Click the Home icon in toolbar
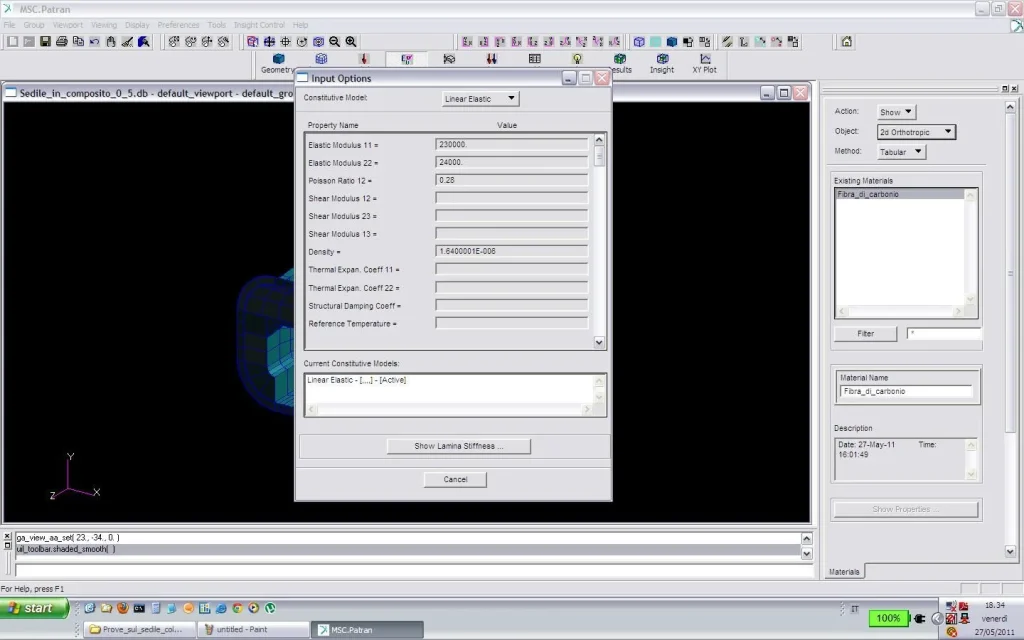This screenshot has width=1024, height=640. [x=846, y=41]
